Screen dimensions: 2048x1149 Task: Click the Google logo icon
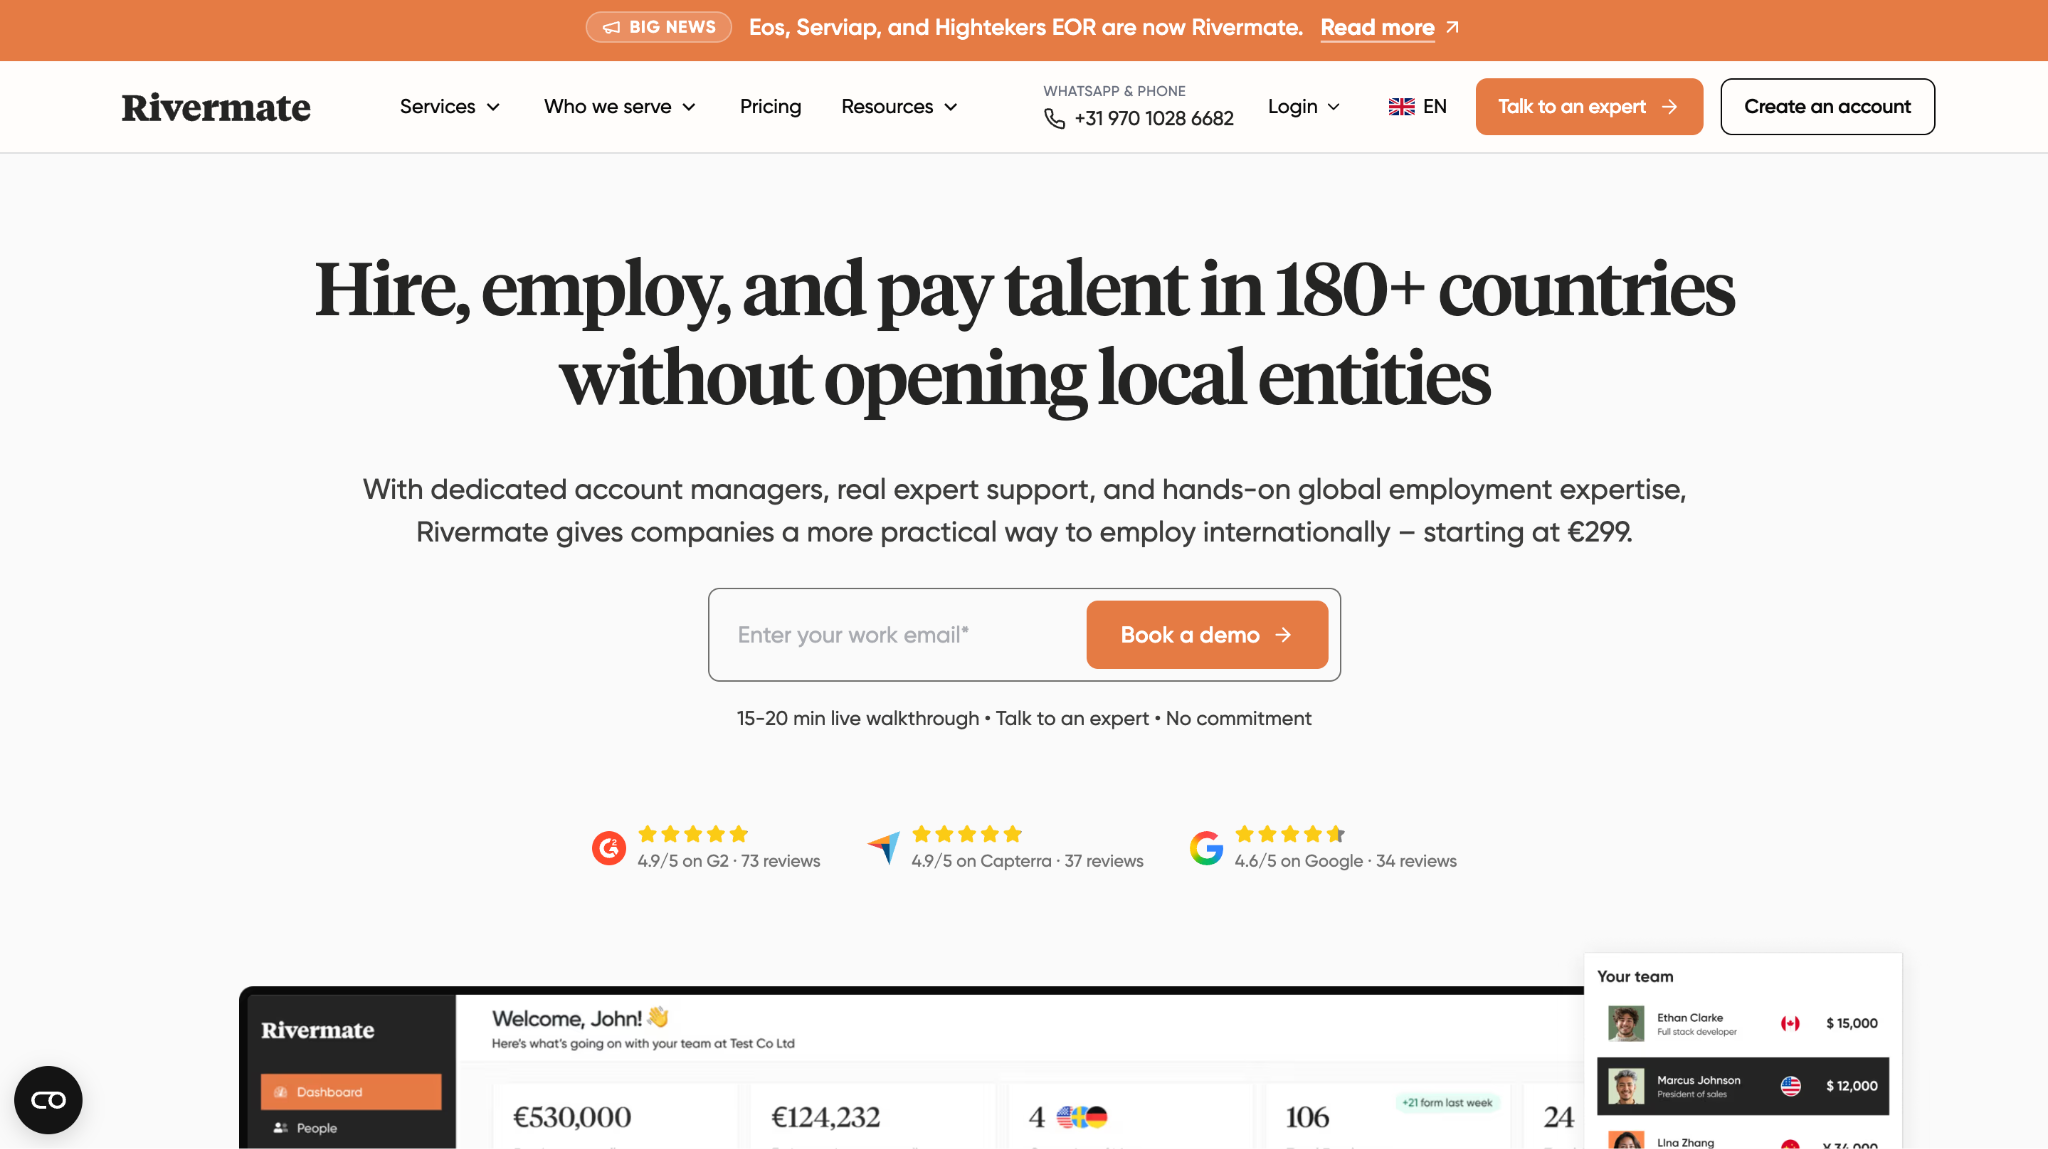[1206, 848]
